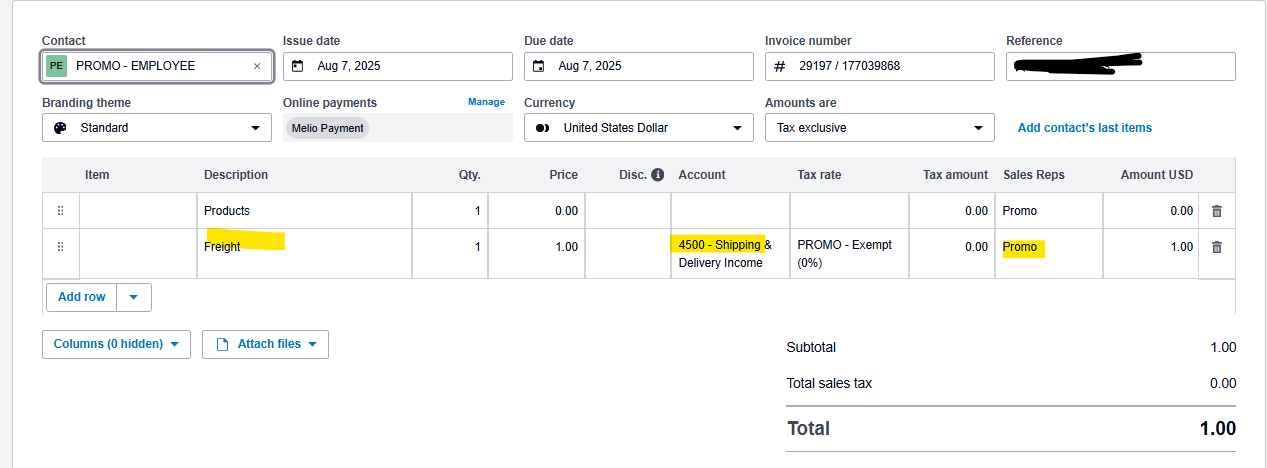Open the Due date calendar picker
This screenshot has width=1267, height=468.
[x=539, y=67]
